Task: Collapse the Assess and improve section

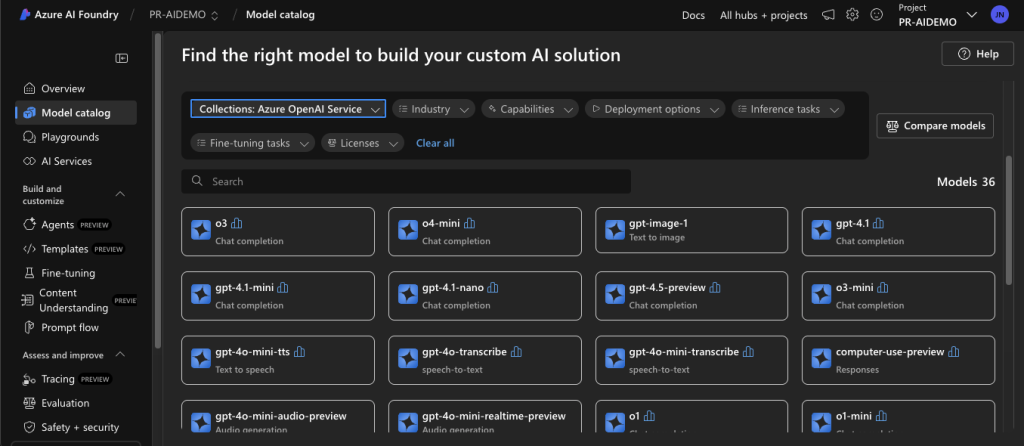Action: click(120, 355)
